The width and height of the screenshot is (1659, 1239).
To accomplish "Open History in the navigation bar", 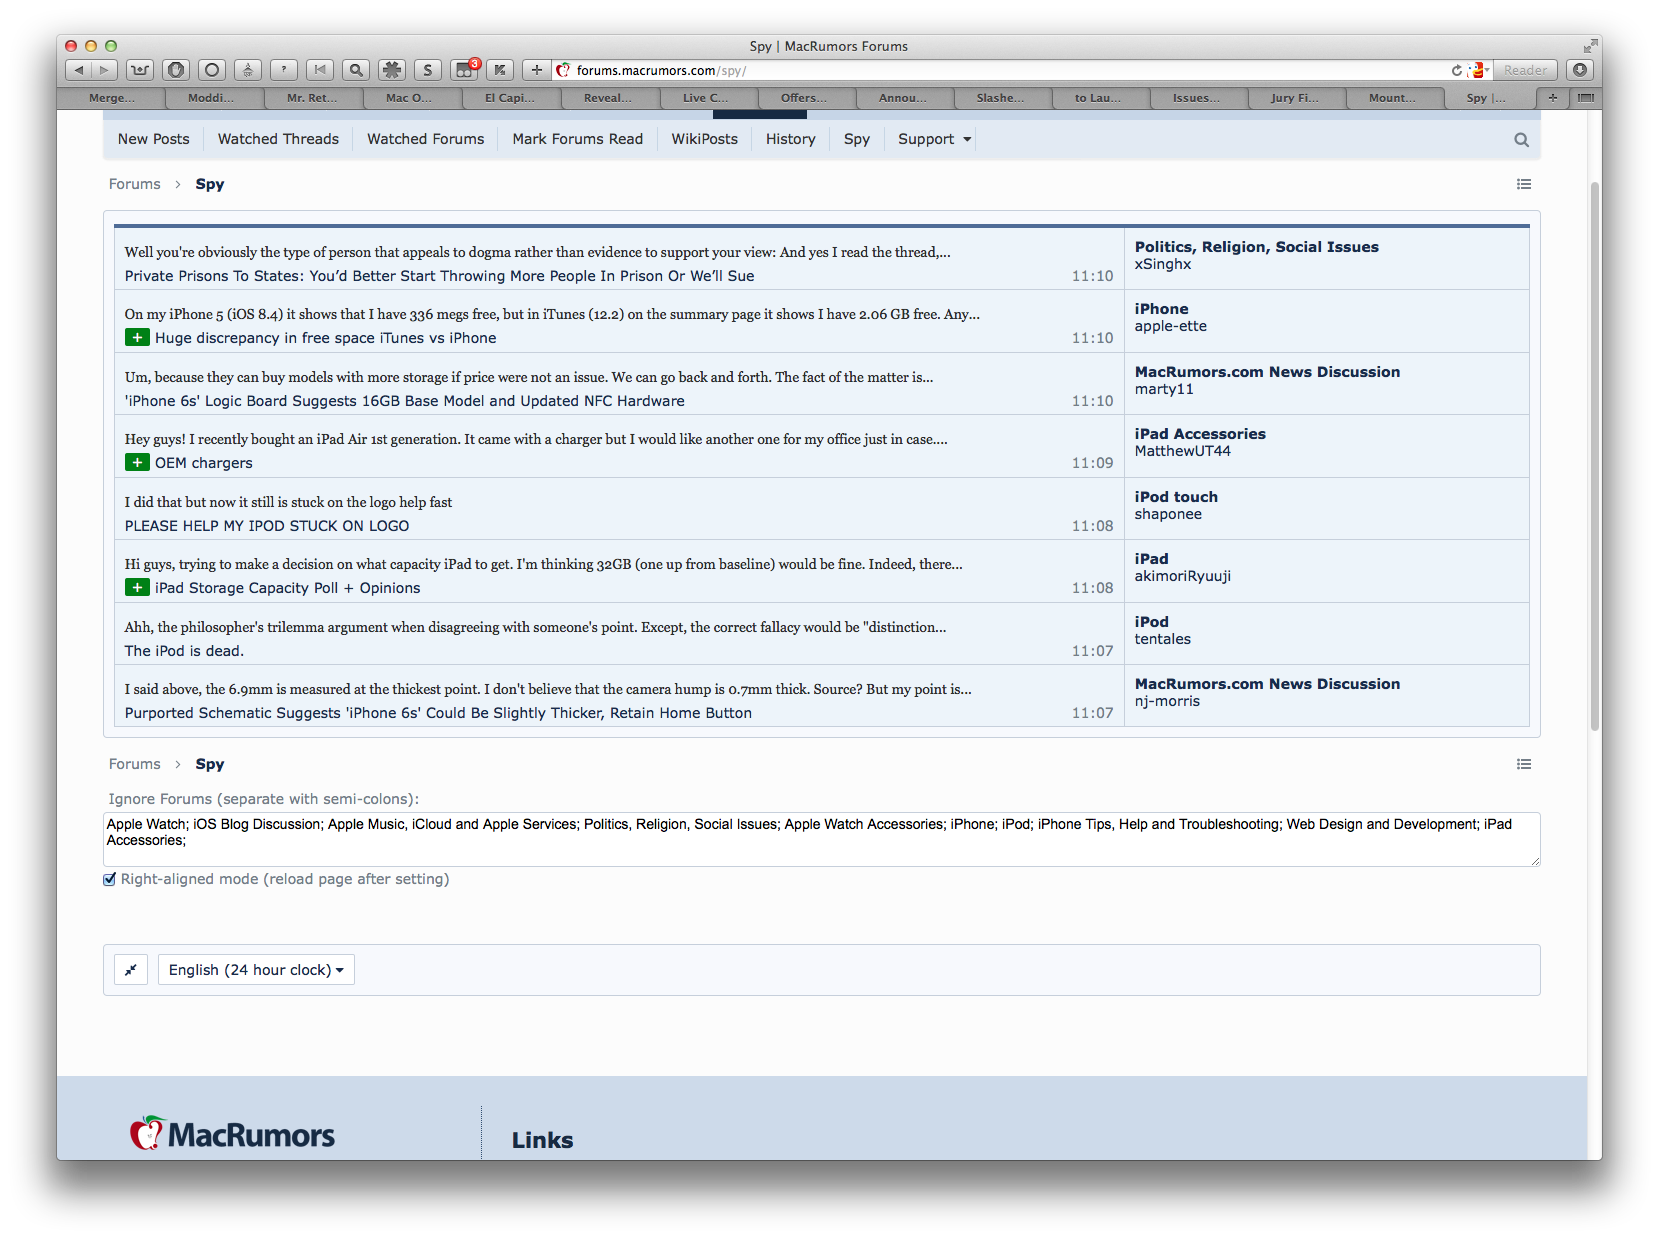I will [x=791, y=140].
